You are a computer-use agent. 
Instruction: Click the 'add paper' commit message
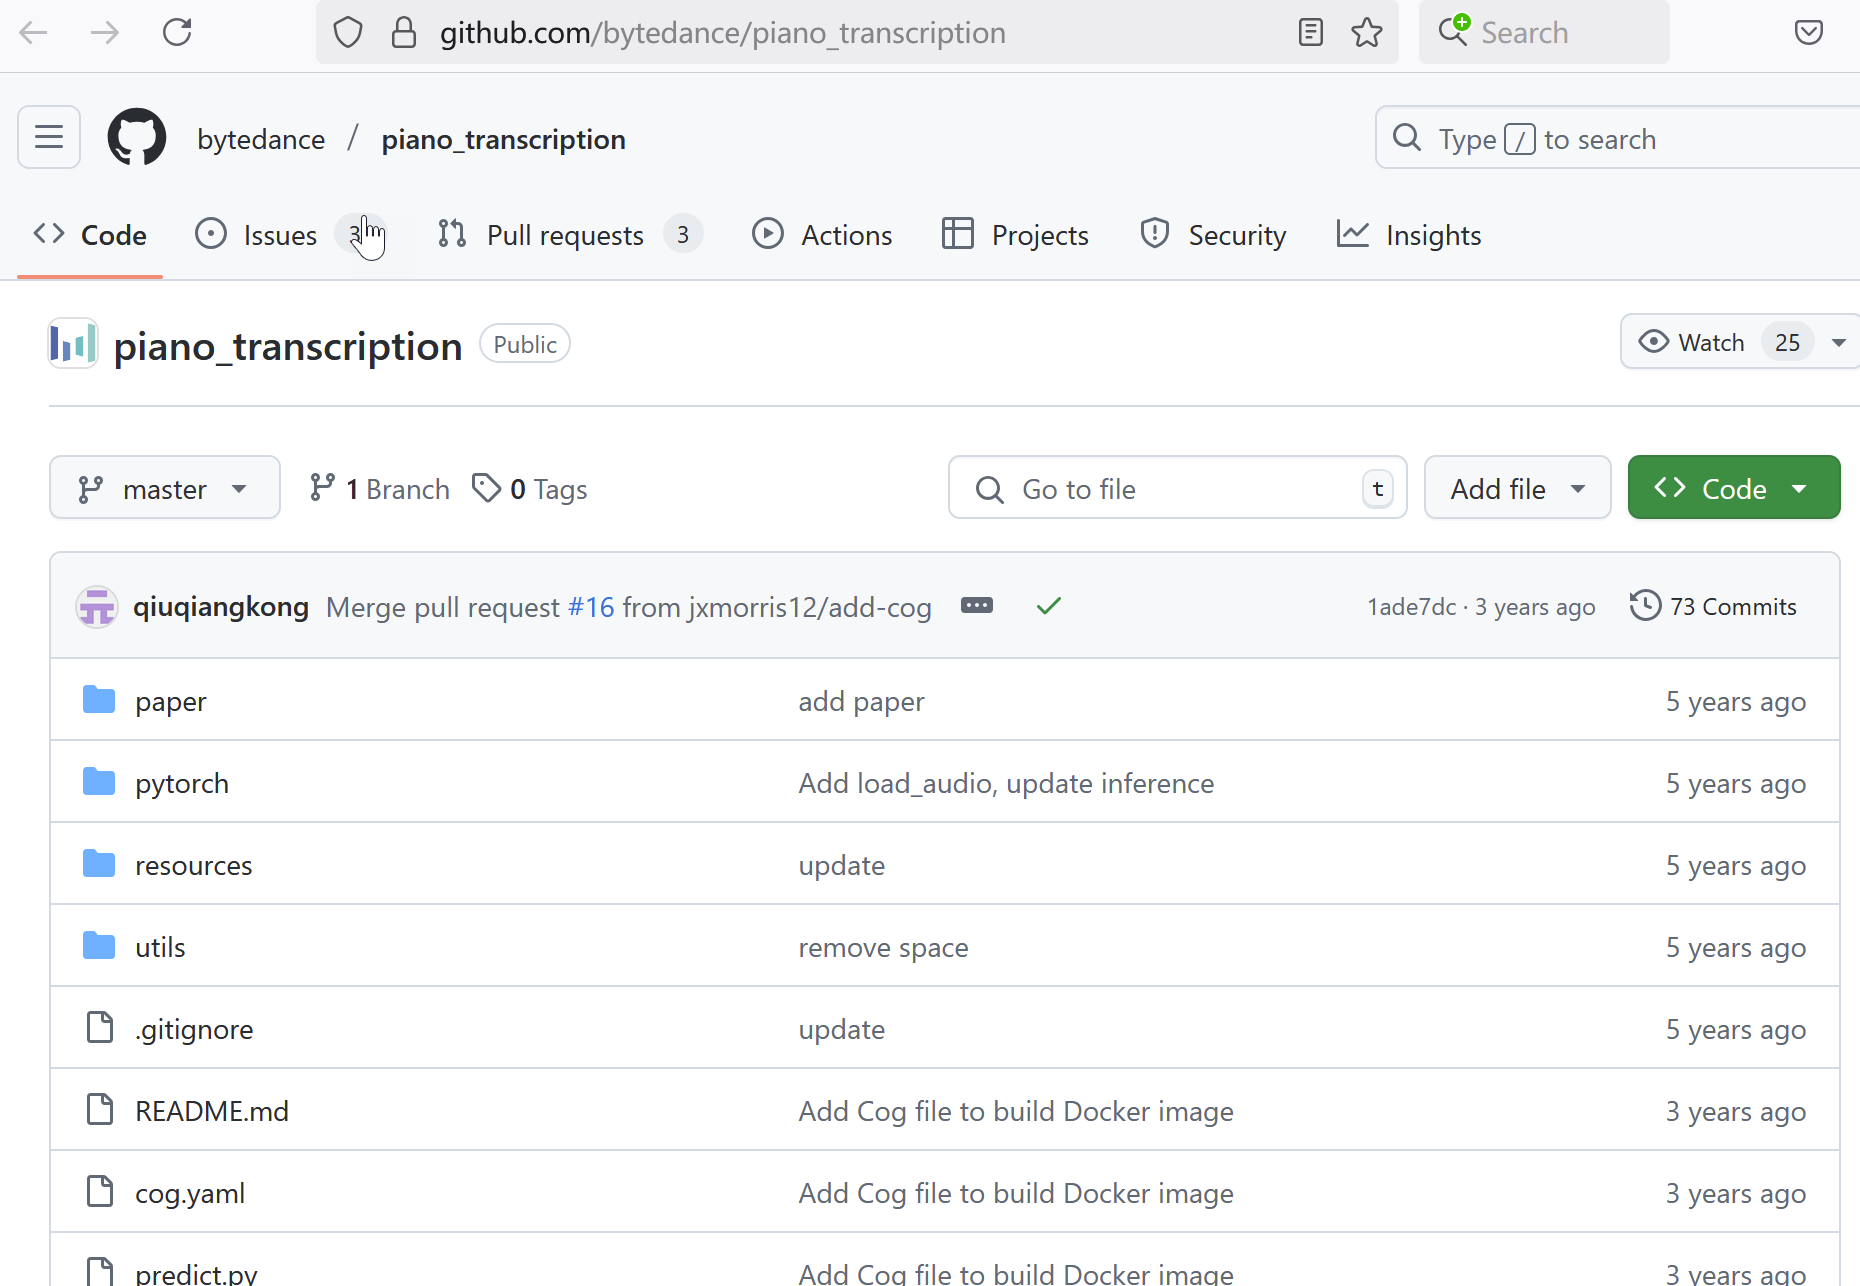click(x=862, y=701)
